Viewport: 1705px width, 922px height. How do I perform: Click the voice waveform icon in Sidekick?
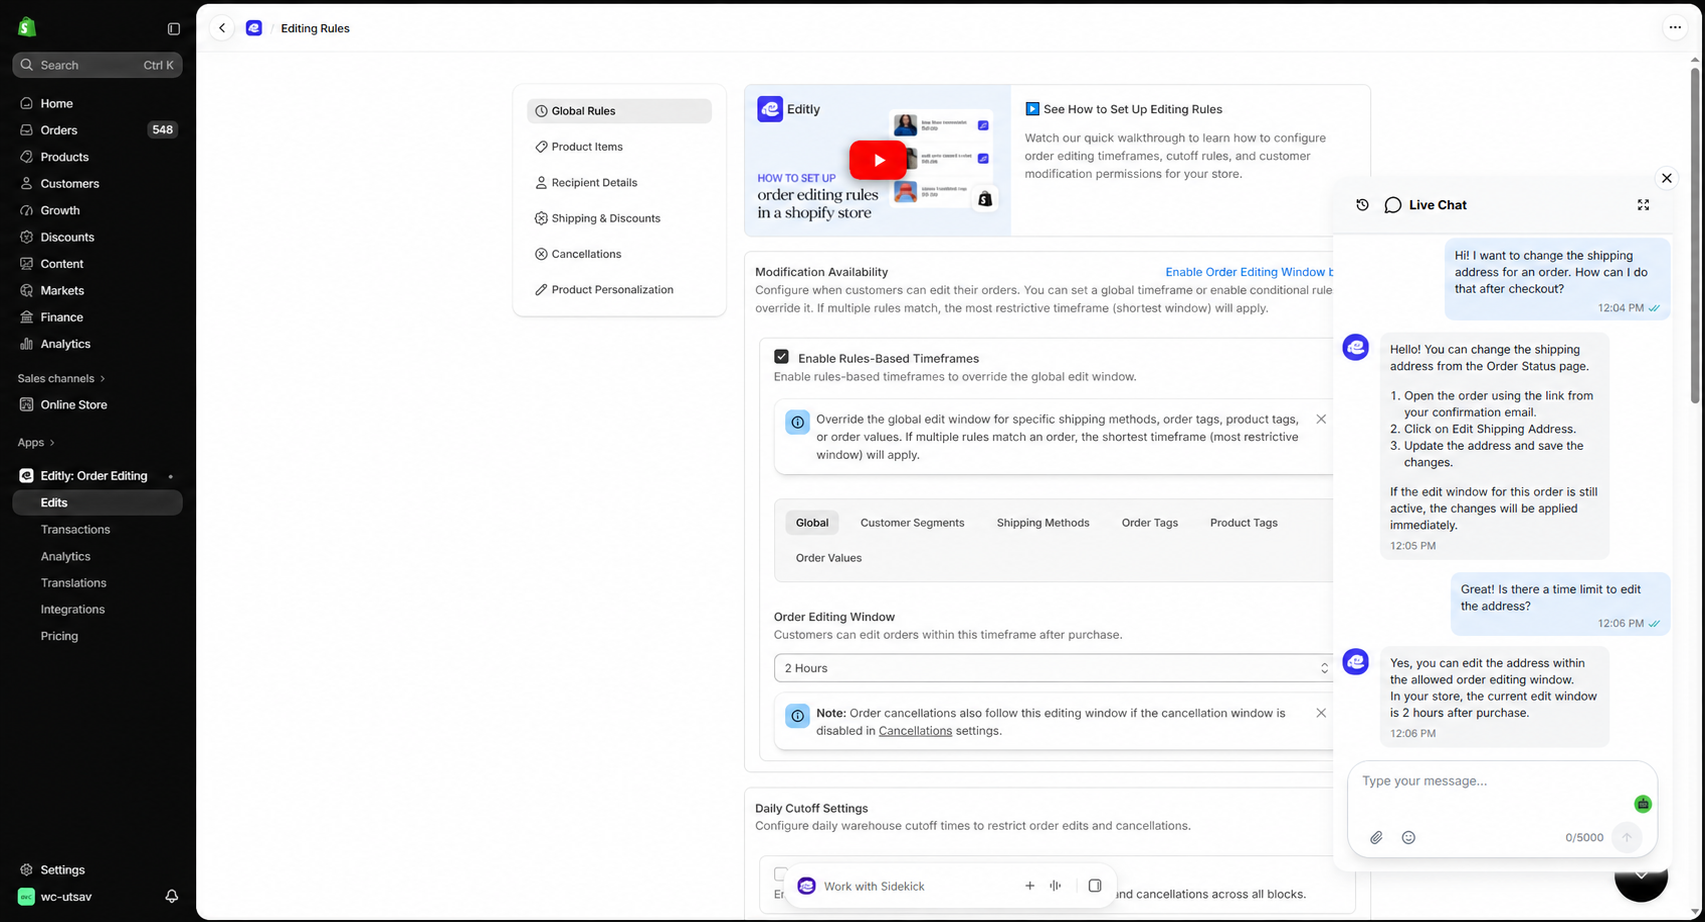tap(1055, 886)
